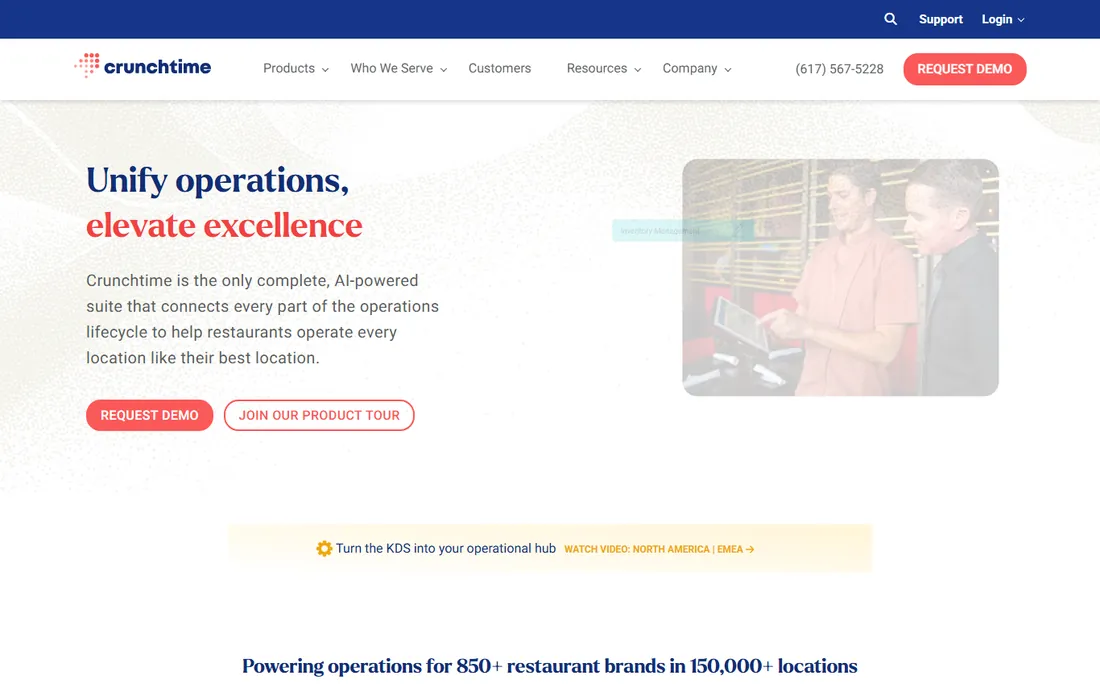
Task: Expand the Login dropdown
Action: pyautogui.click(x=1002, y=19)
